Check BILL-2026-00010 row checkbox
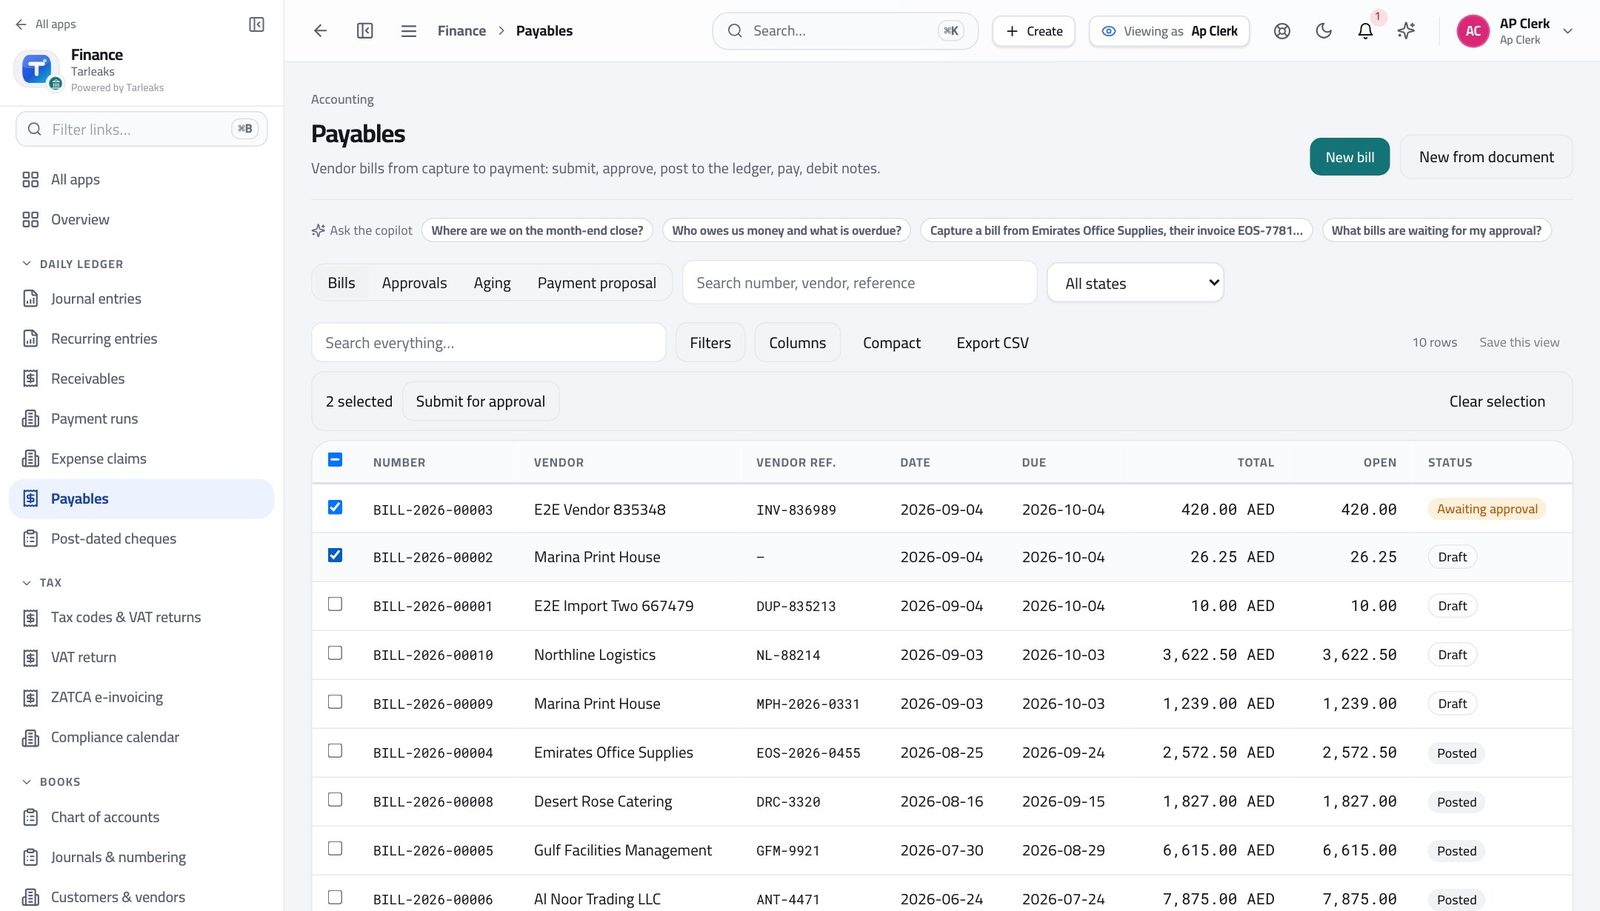 click(335, 653)
